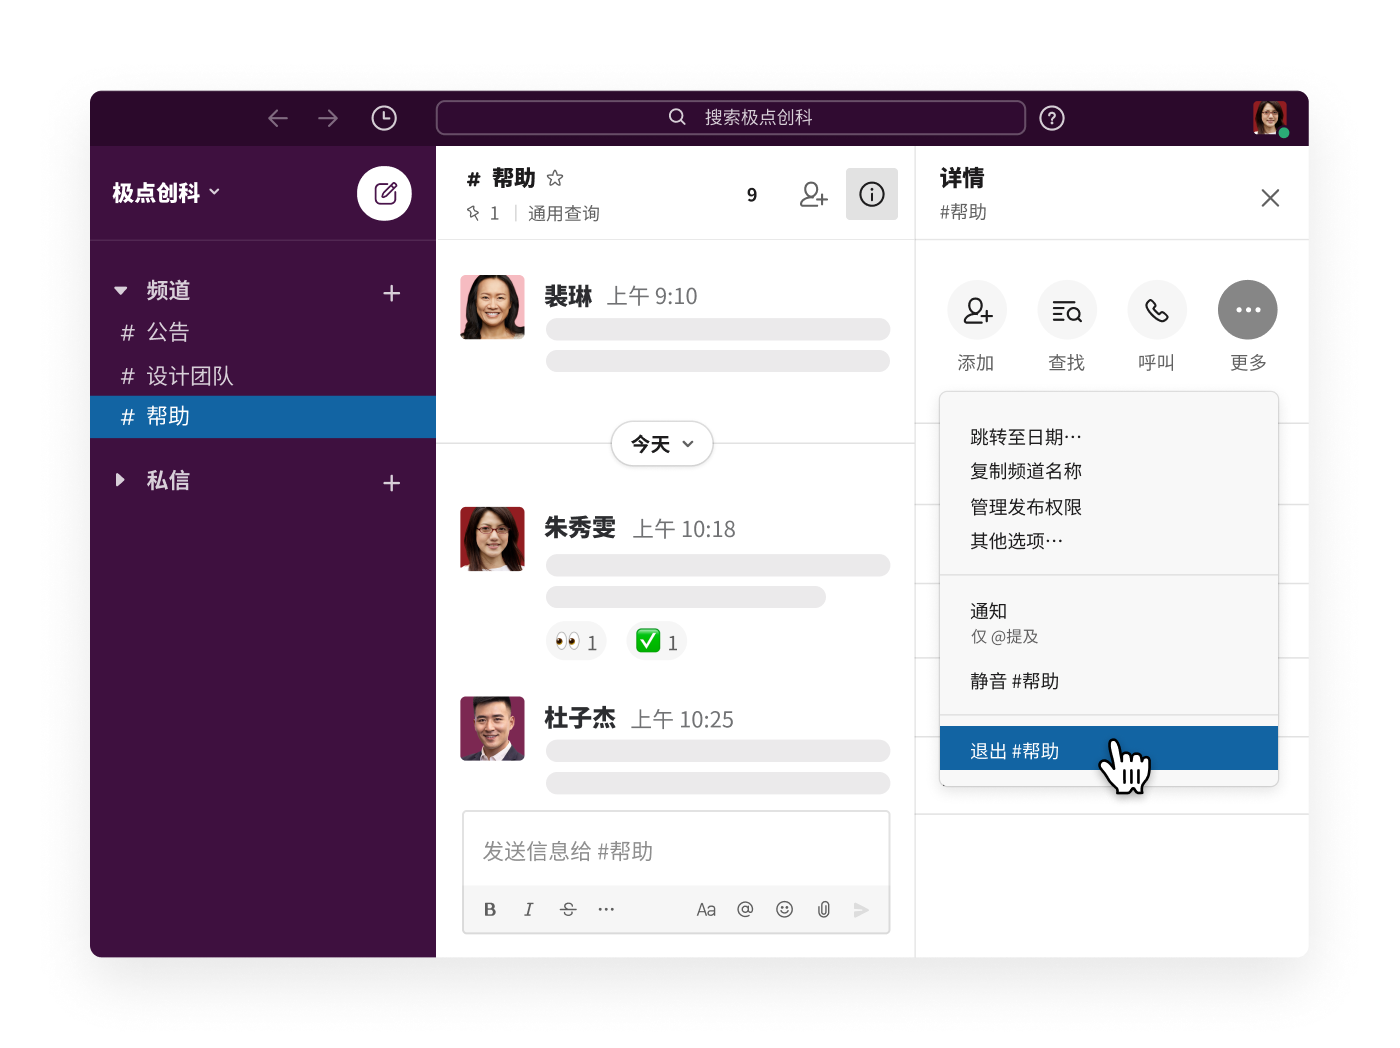Add a channel with 频道 plus

point(392,293)
